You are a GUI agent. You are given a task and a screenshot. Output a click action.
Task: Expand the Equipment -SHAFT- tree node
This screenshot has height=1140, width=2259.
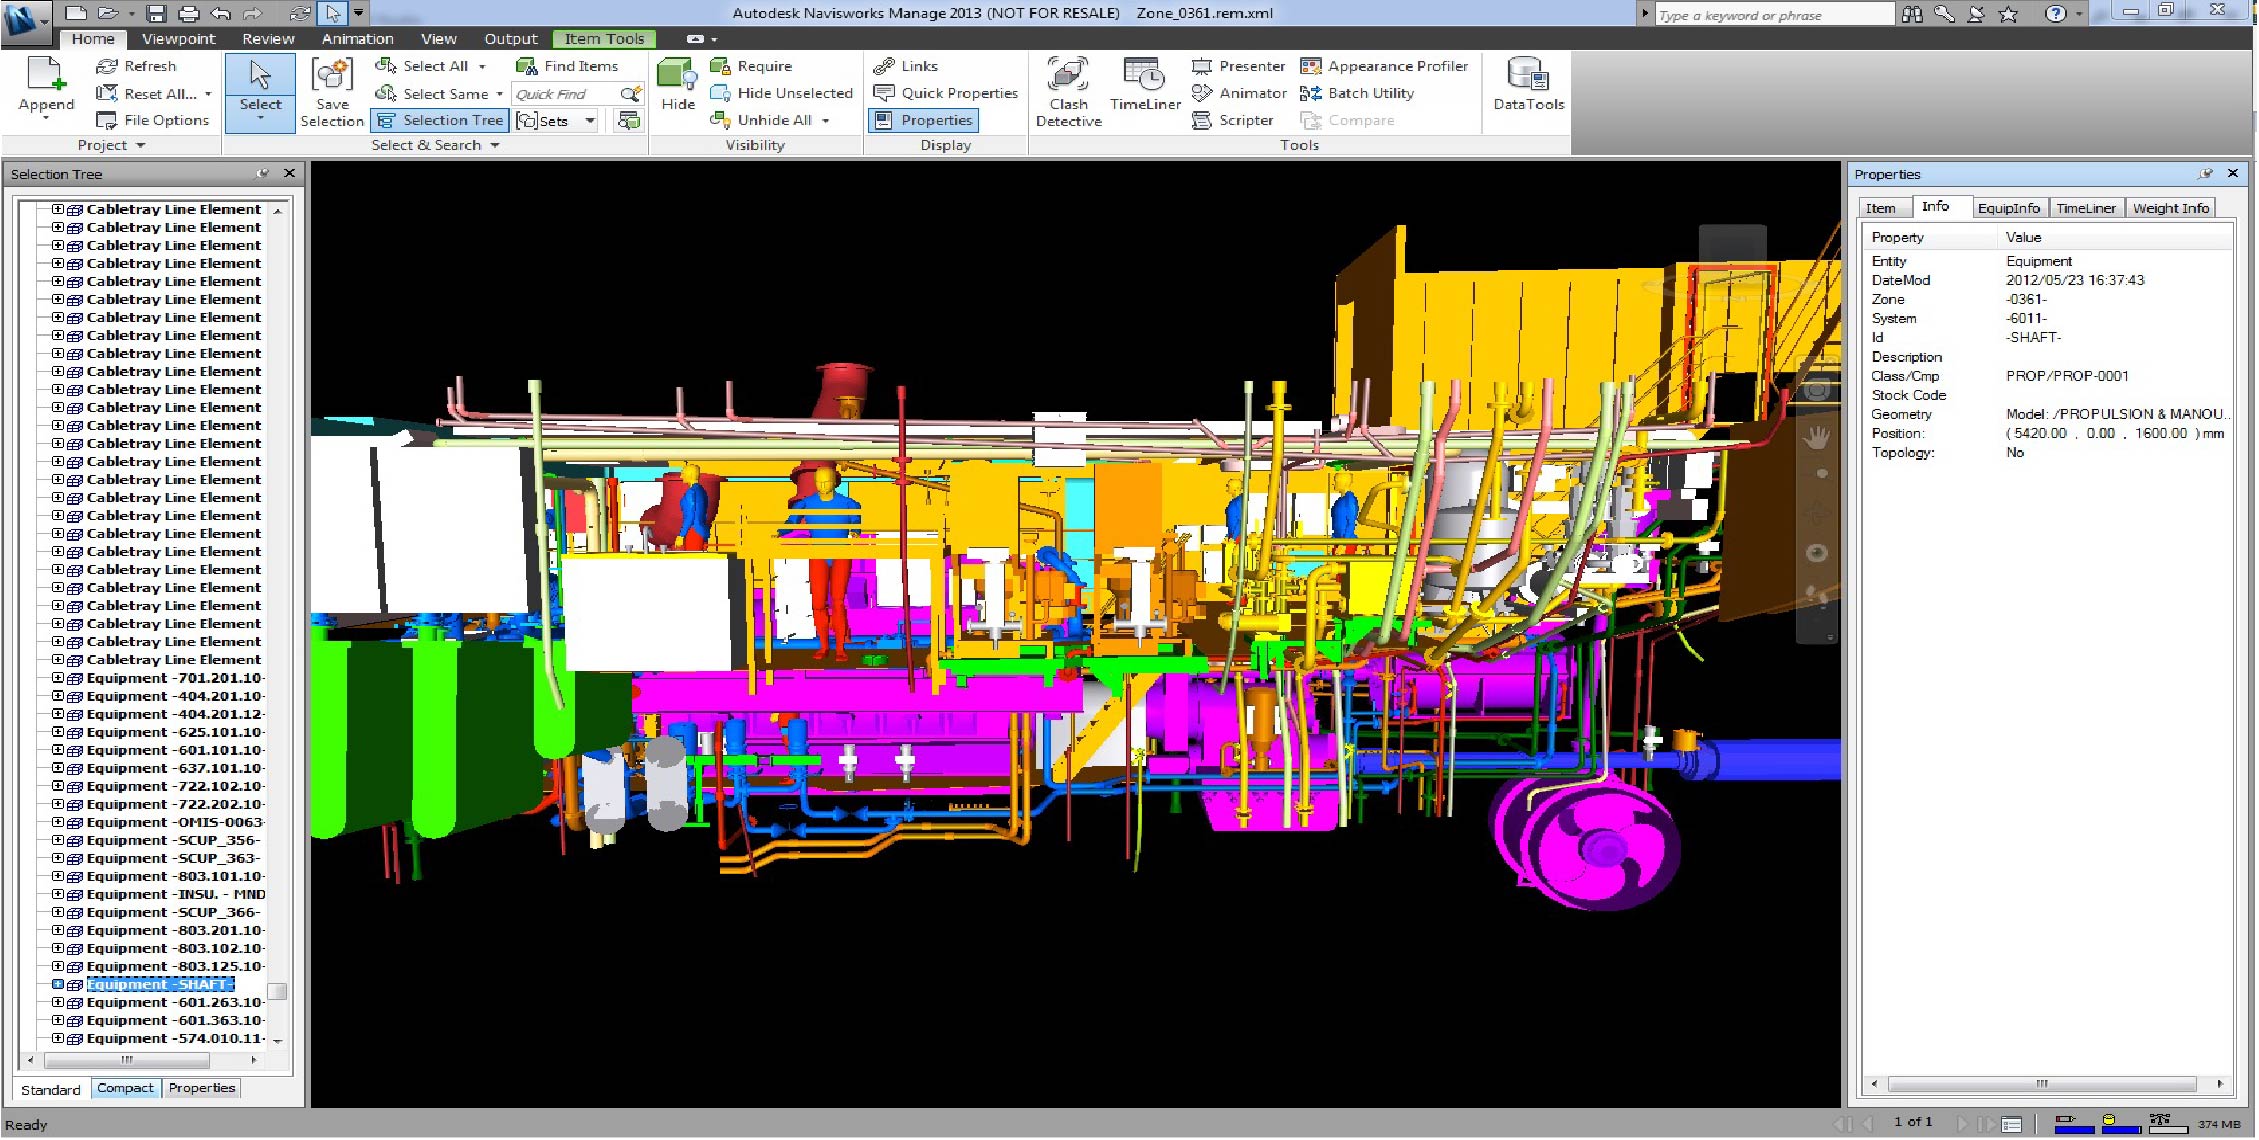click(x=59, y=984)
